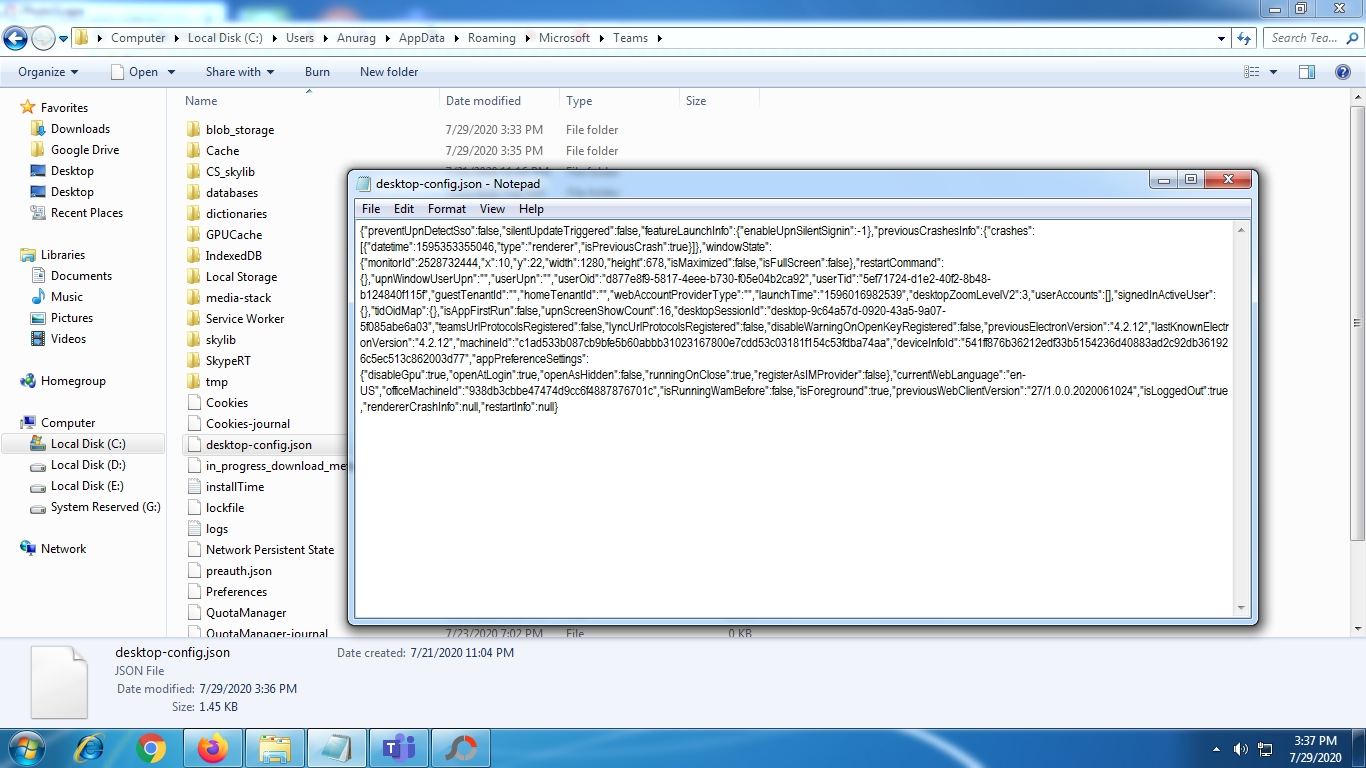Click the Explorer Help question mark icon
The width and height of the screenshot is (1366, 768).
pos(1343,72)
